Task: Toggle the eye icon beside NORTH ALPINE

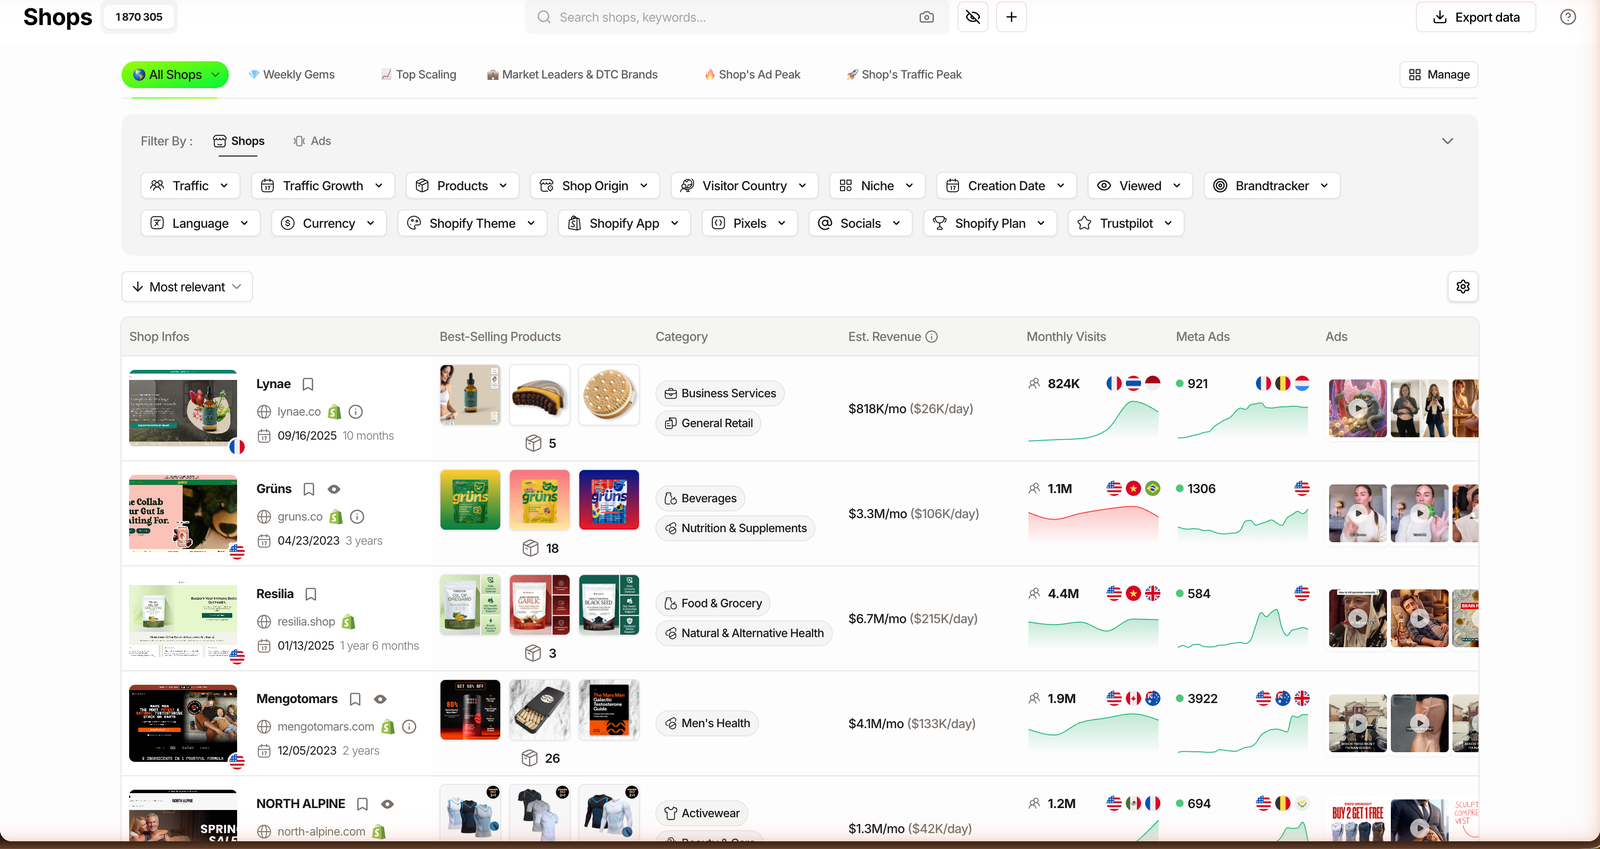Action: (387, 804)
